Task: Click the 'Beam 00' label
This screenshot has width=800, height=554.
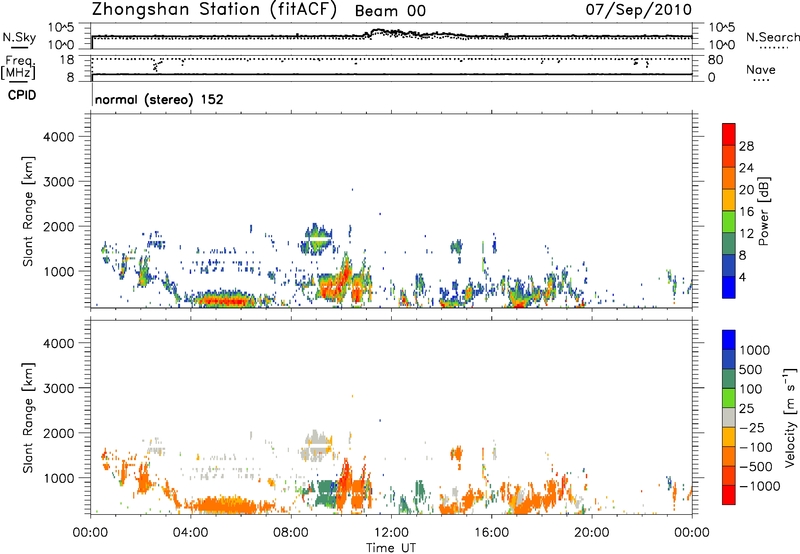Action: click(390, 11)
